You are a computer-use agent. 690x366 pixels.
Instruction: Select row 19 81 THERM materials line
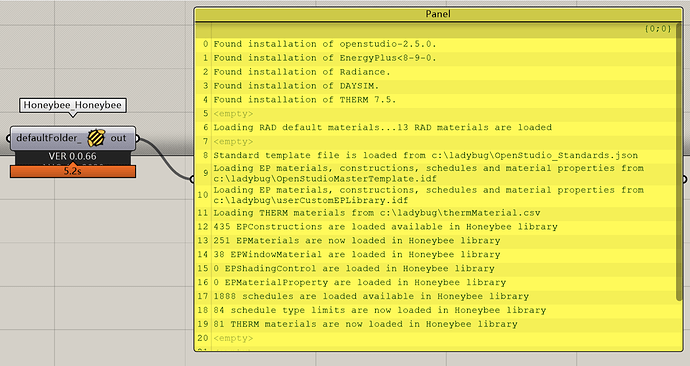click(436, 324)
